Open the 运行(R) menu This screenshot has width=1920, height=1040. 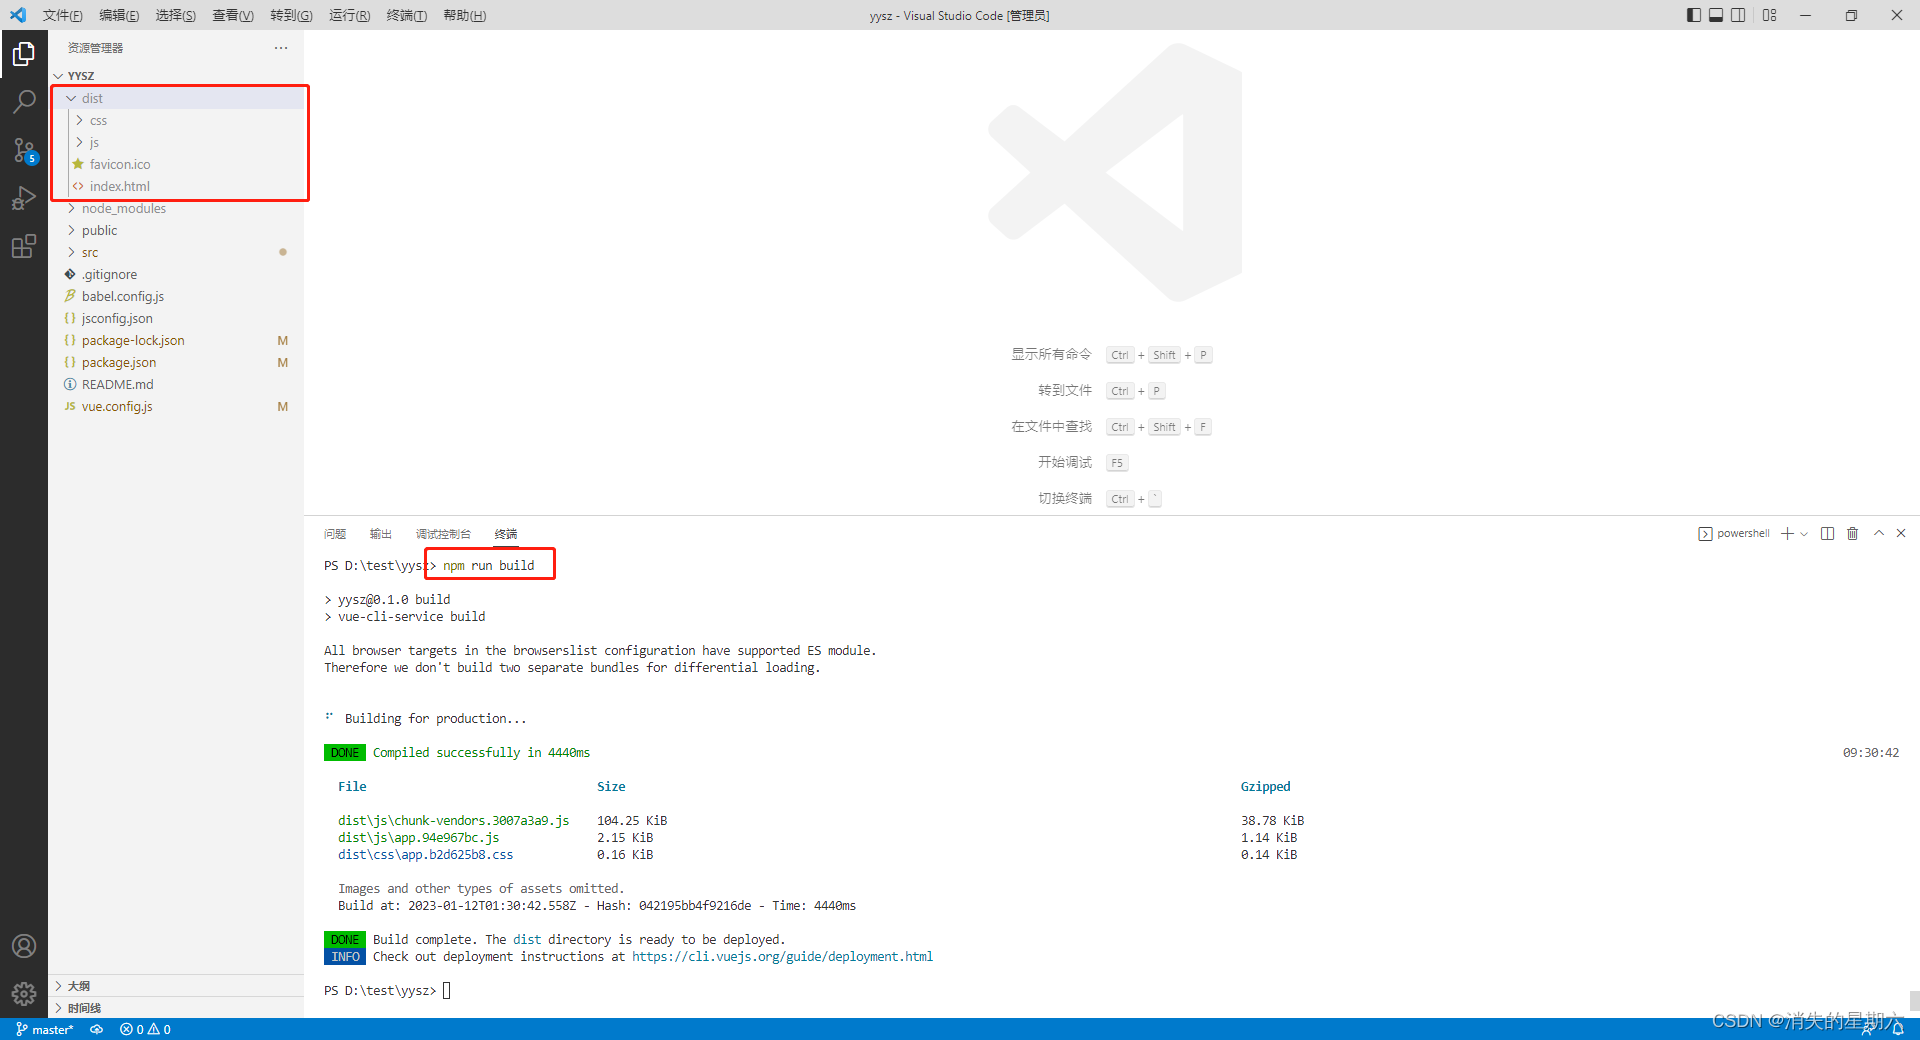tap(349, 15)
